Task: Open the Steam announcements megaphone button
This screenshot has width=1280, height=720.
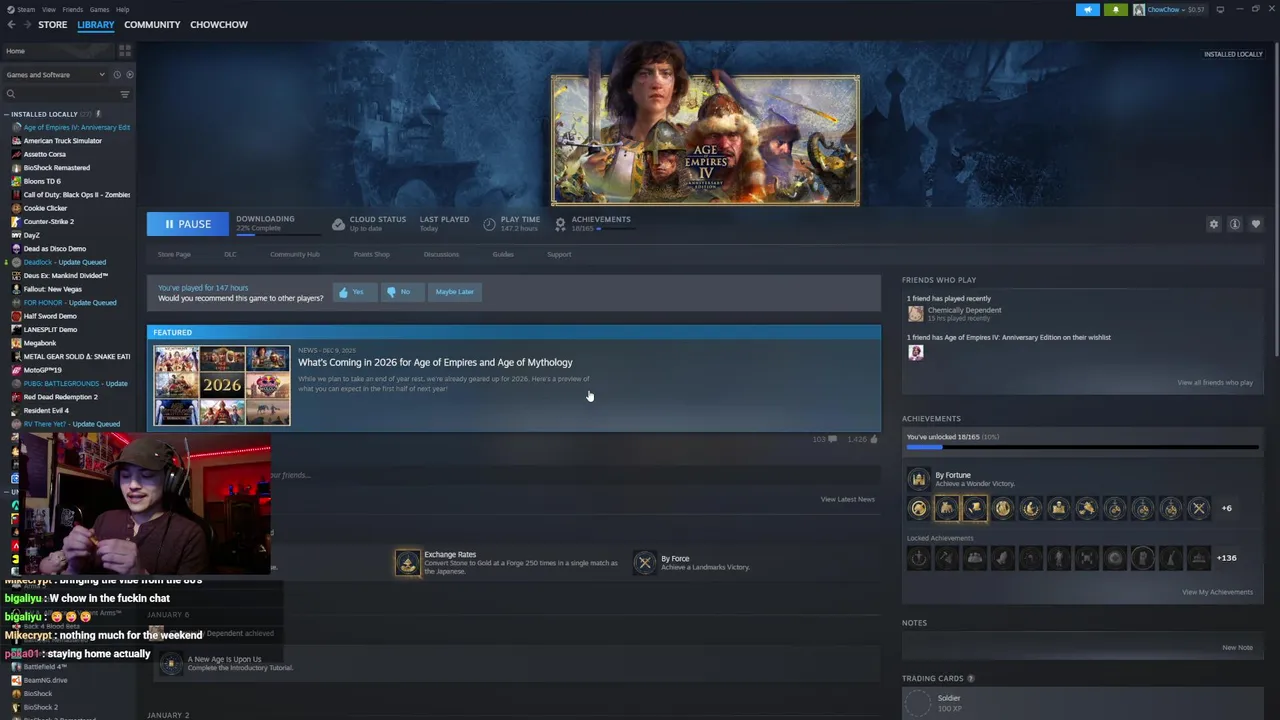Action: click(1088, 10)
